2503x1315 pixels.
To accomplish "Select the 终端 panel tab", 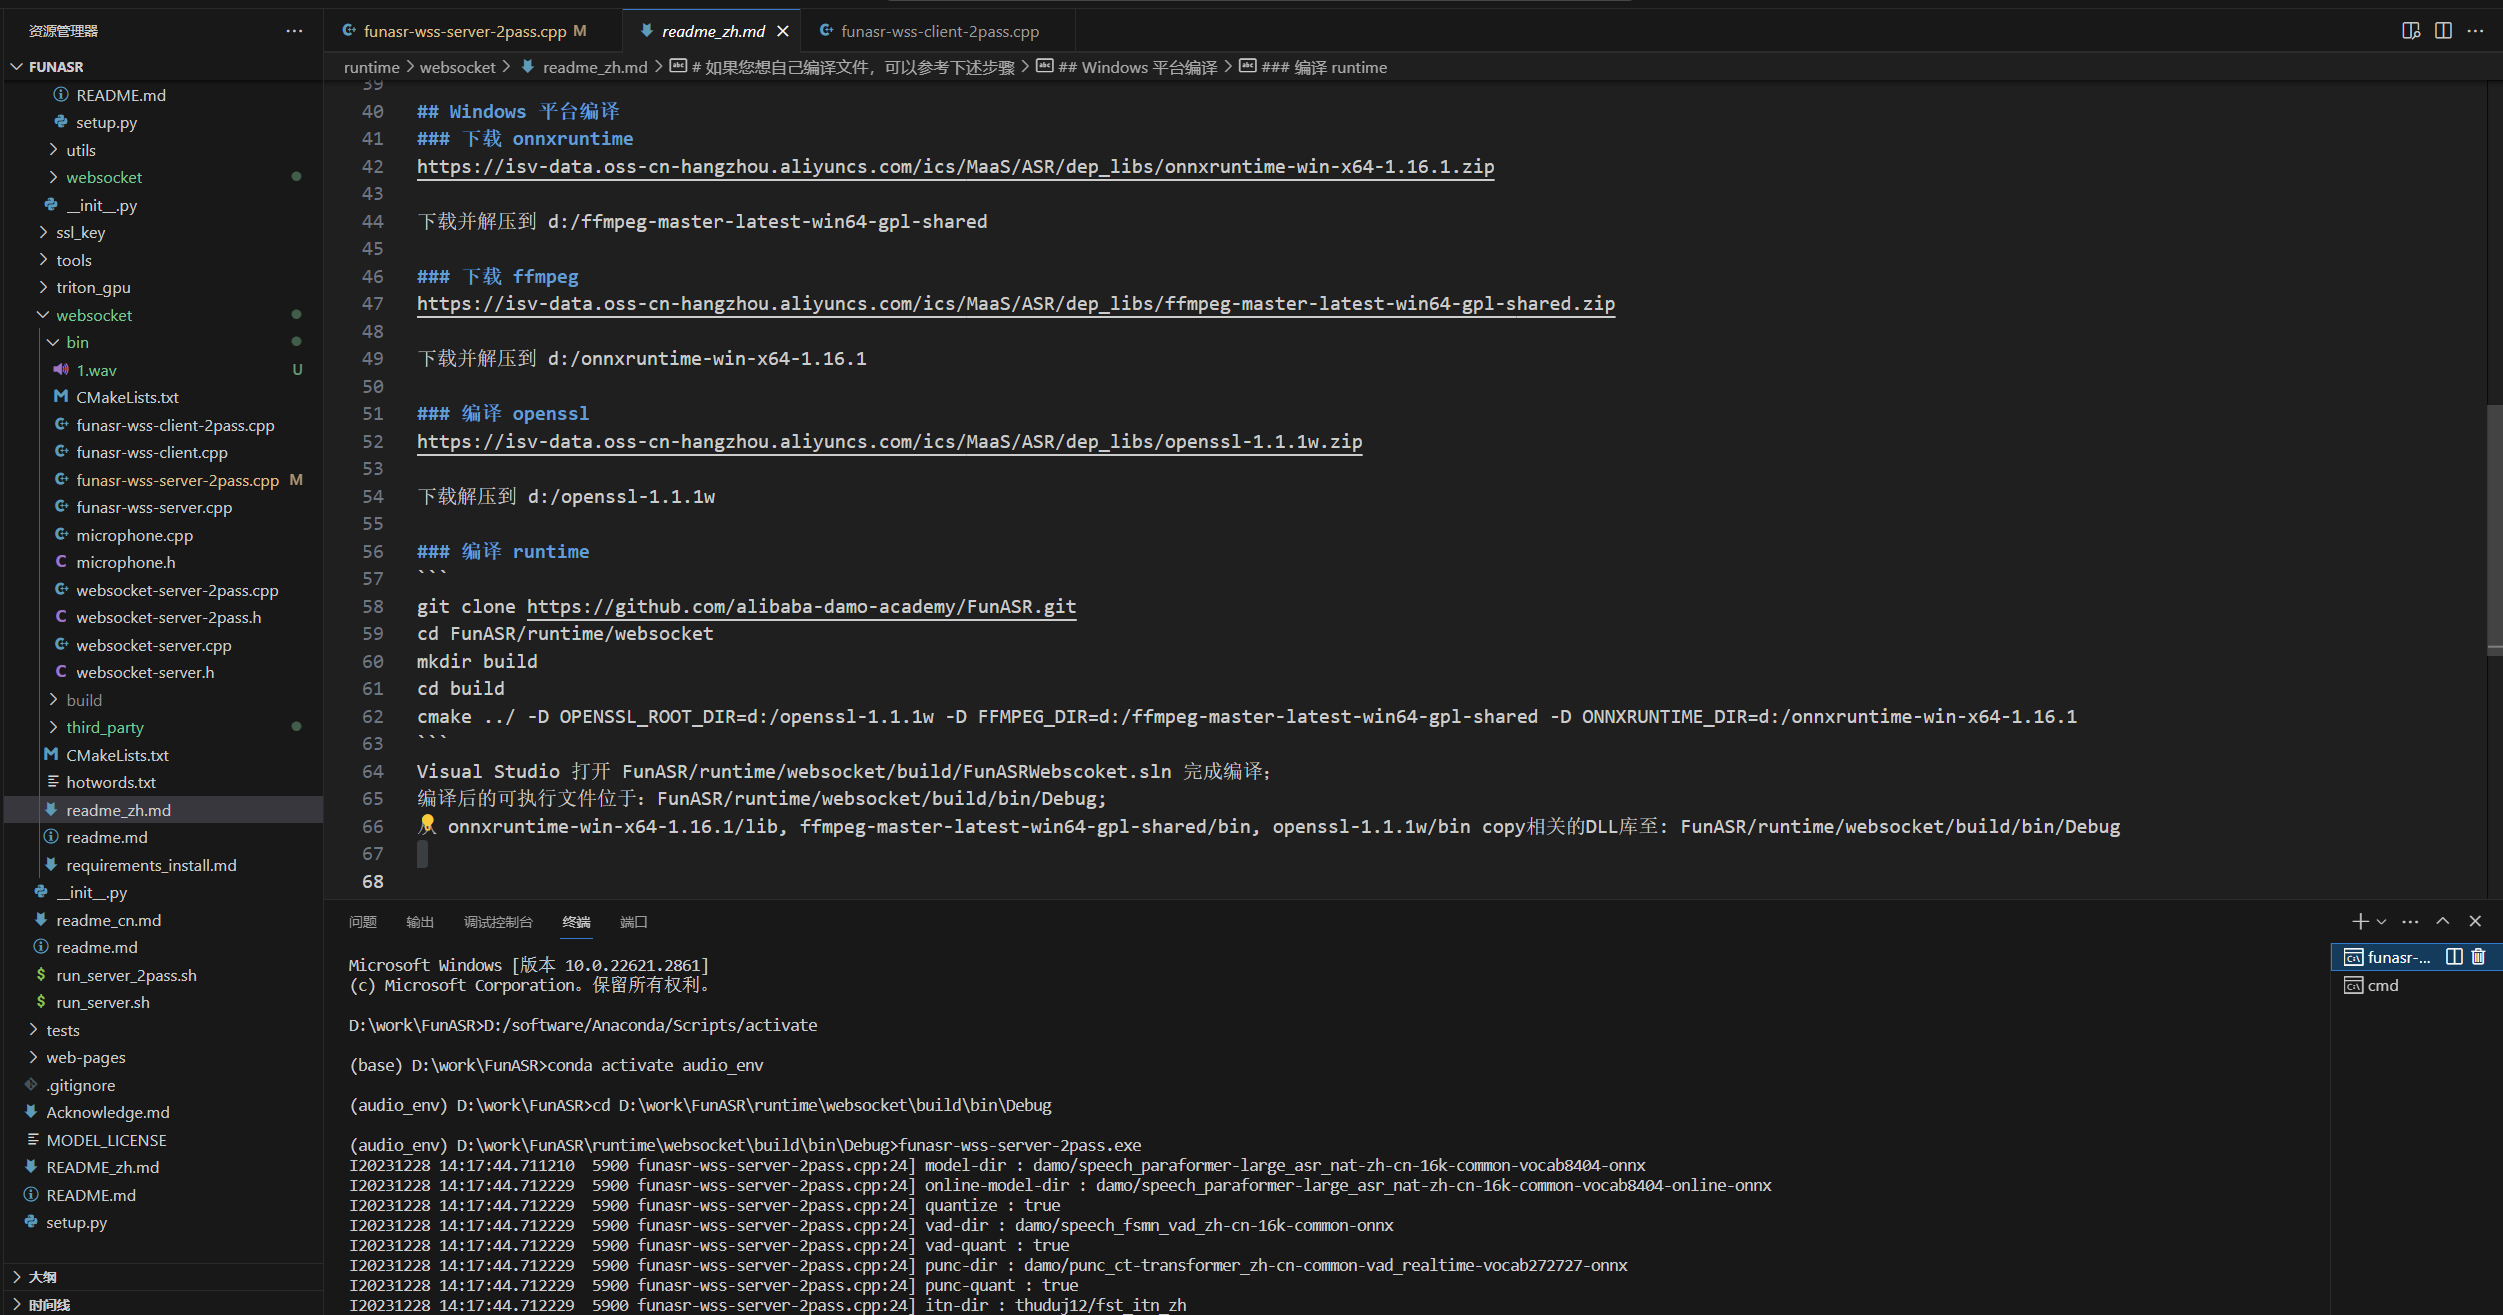I will (576, 922).
